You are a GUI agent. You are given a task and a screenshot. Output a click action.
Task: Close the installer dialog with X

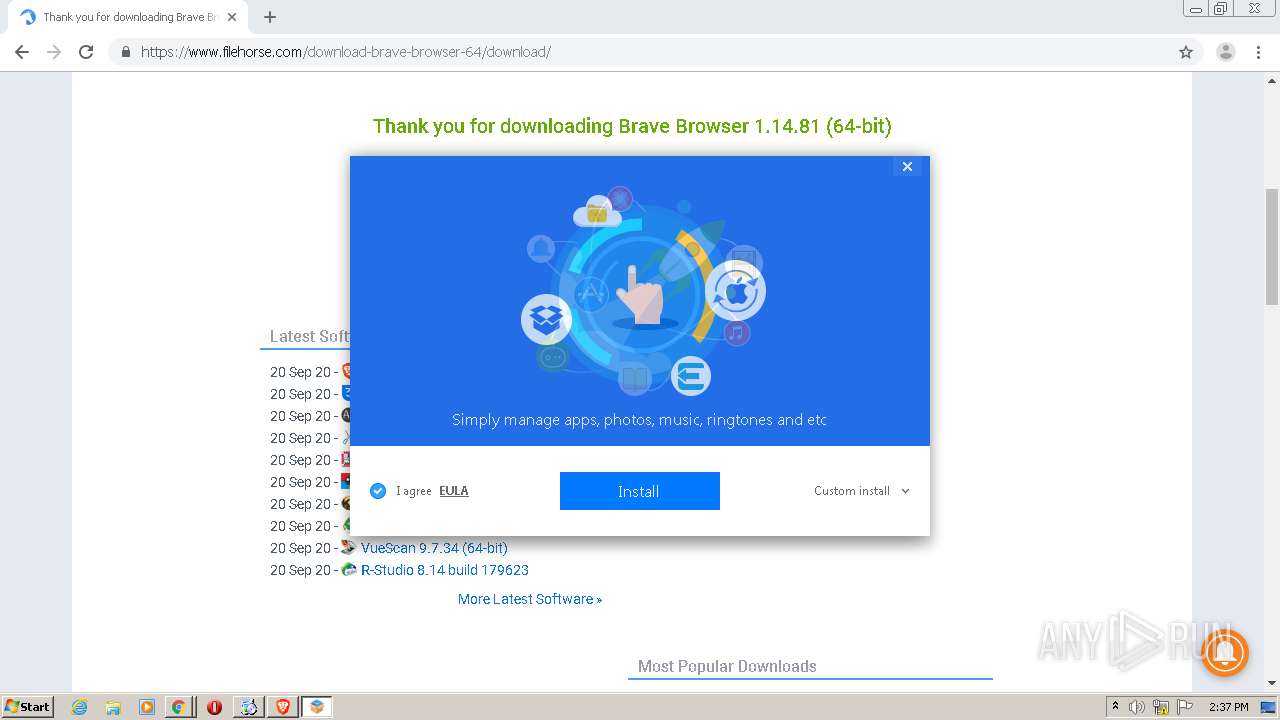click(x=907, y=167)
